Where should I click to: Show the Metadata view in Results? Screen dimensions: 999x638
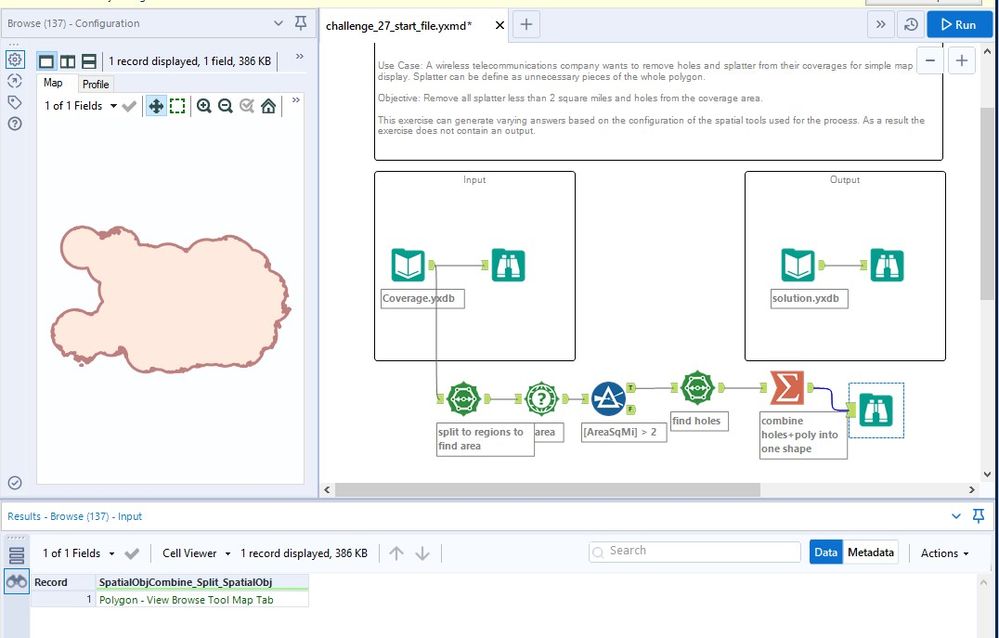point(870,553)
